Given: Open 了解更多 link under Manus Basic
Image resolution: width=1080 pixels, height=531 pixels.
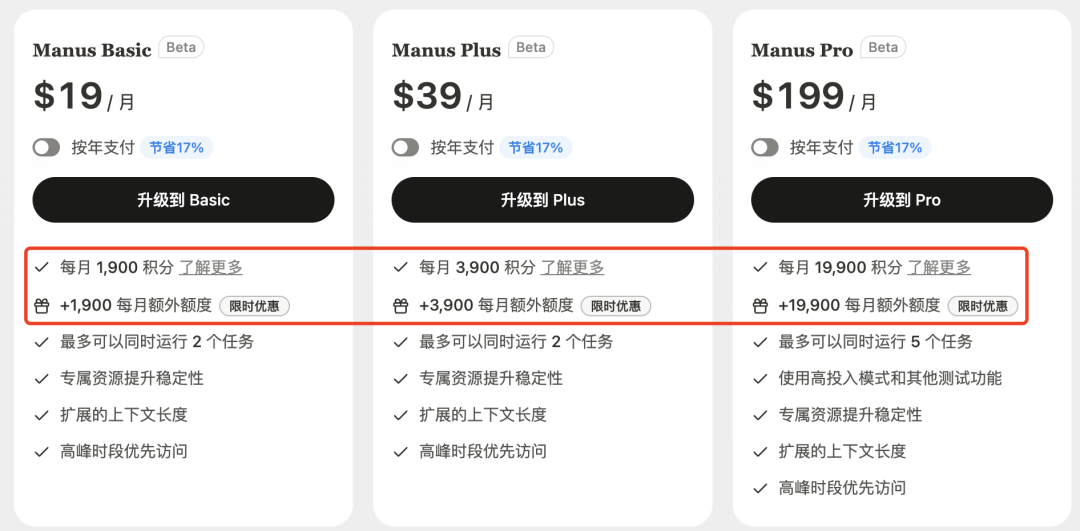Looking at the screenshot, I should coord(211,267).
